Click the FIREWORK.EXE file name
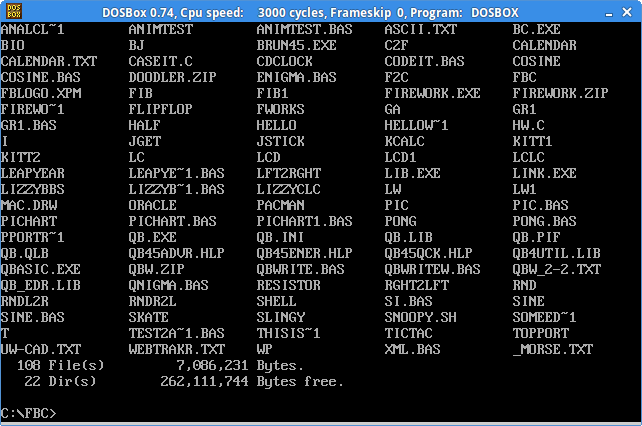This screenshot has width=642, height=426. [432, 93]
